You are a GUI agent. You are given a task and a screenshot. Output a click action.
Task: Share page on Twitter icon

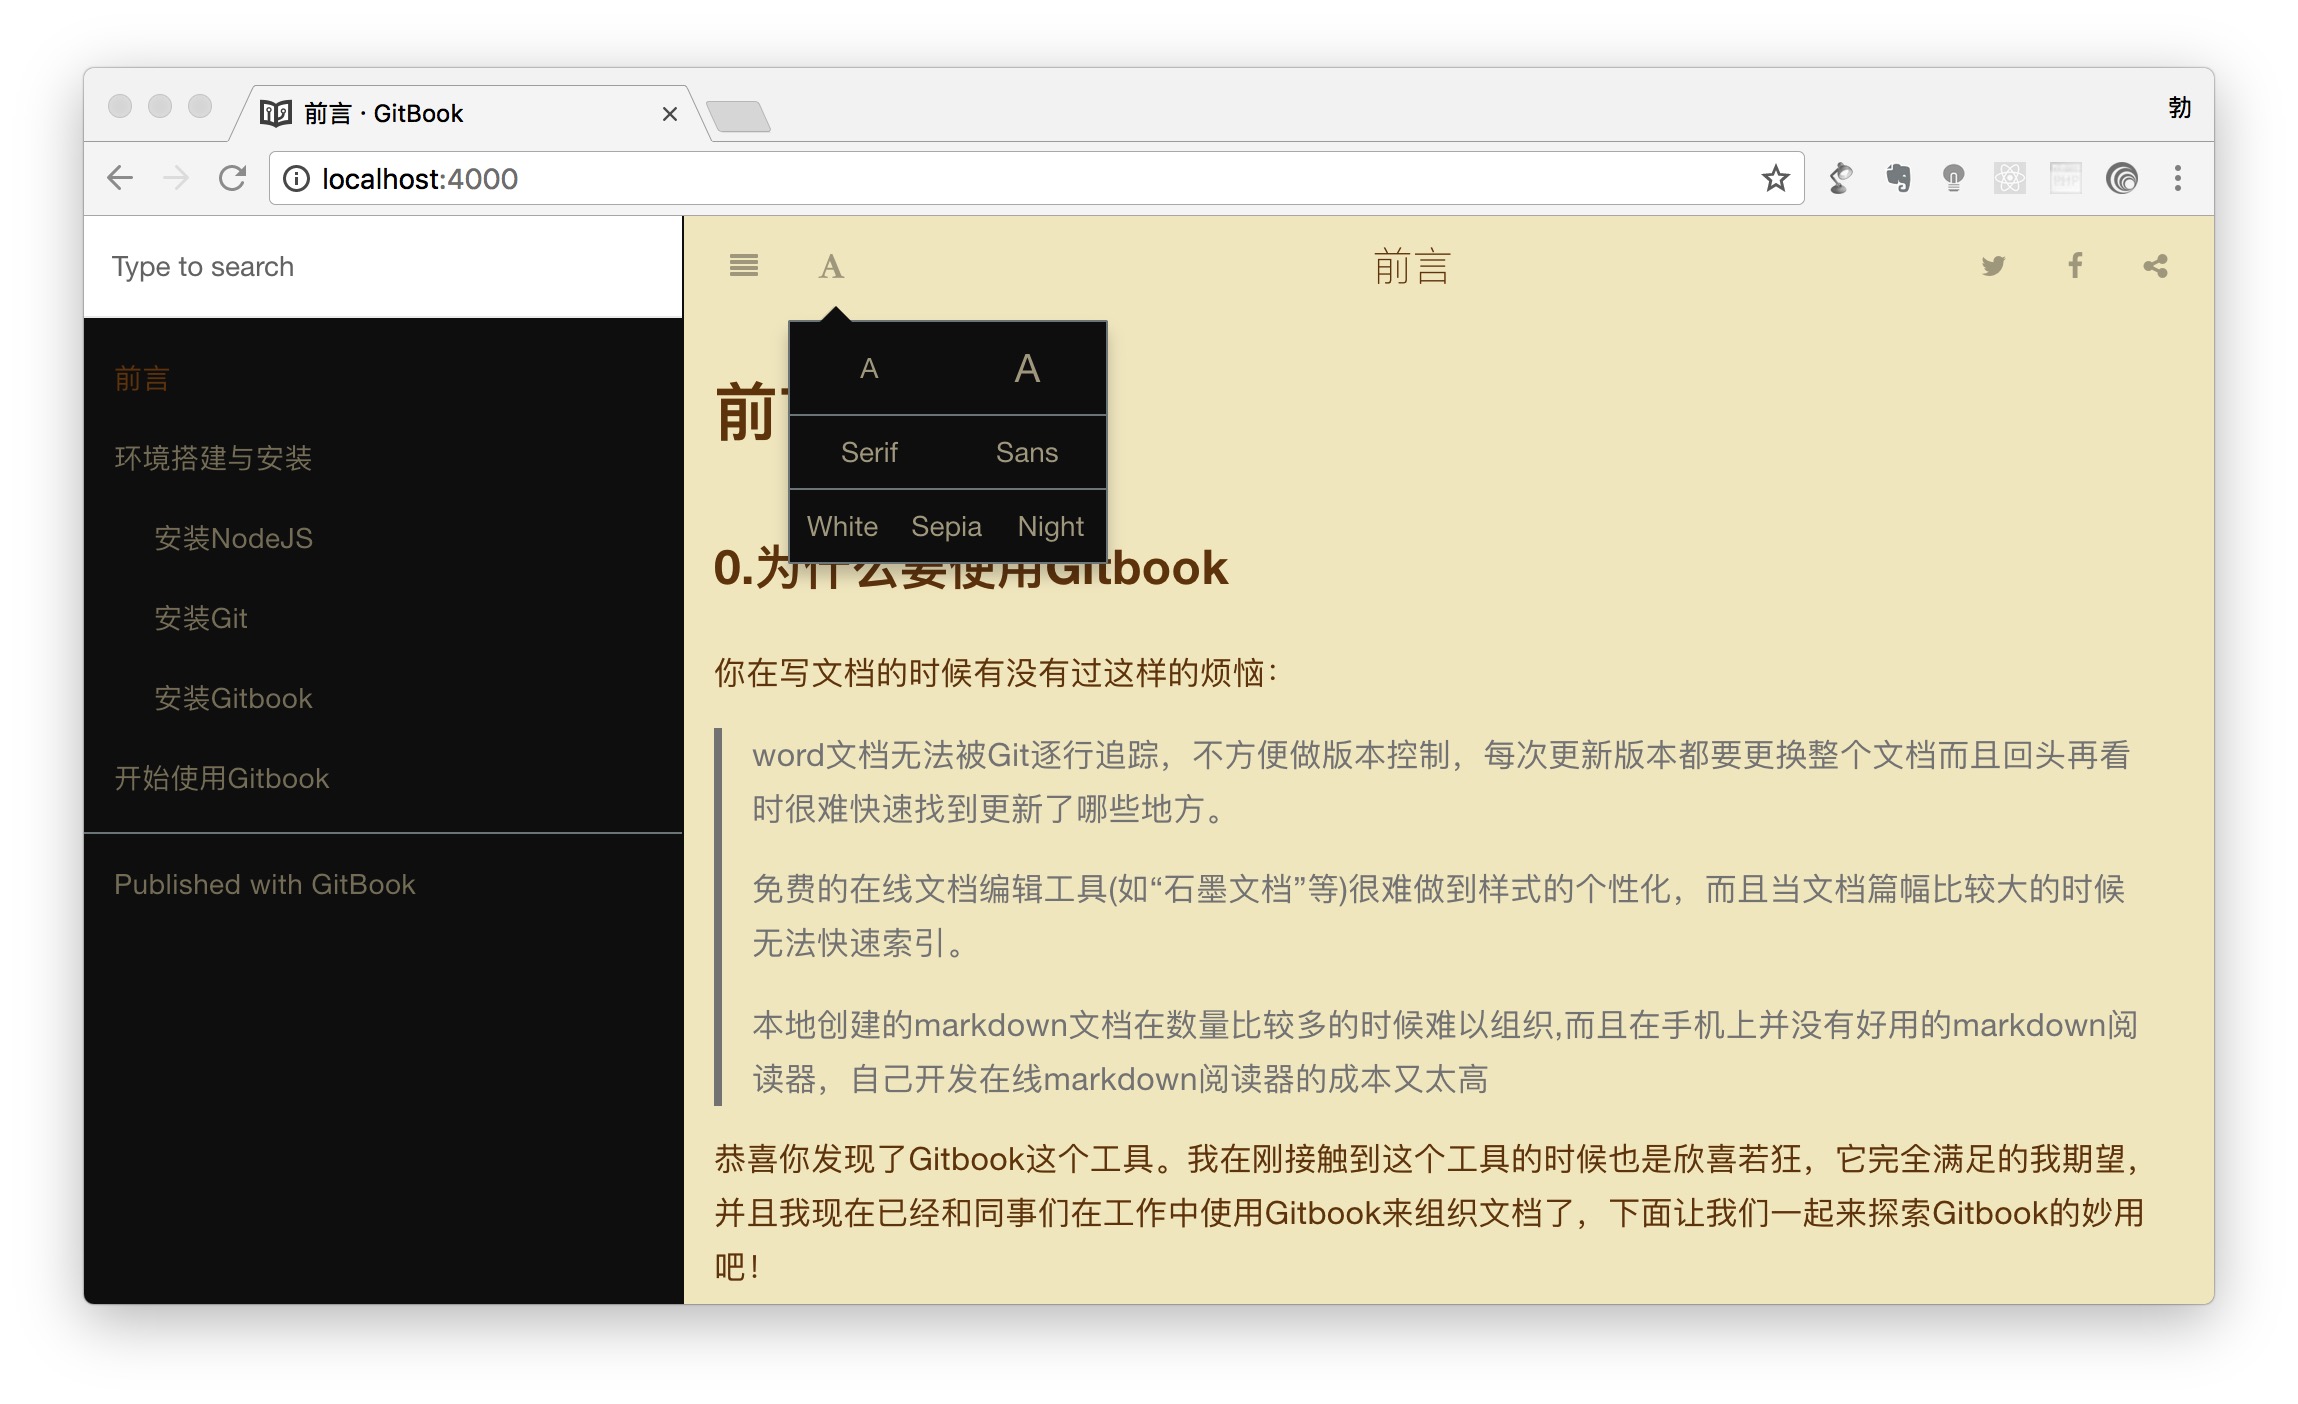click(x=1992, y=266)
